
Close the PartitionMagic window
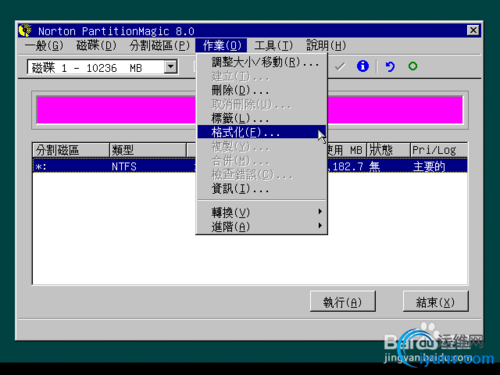point(473,30)
